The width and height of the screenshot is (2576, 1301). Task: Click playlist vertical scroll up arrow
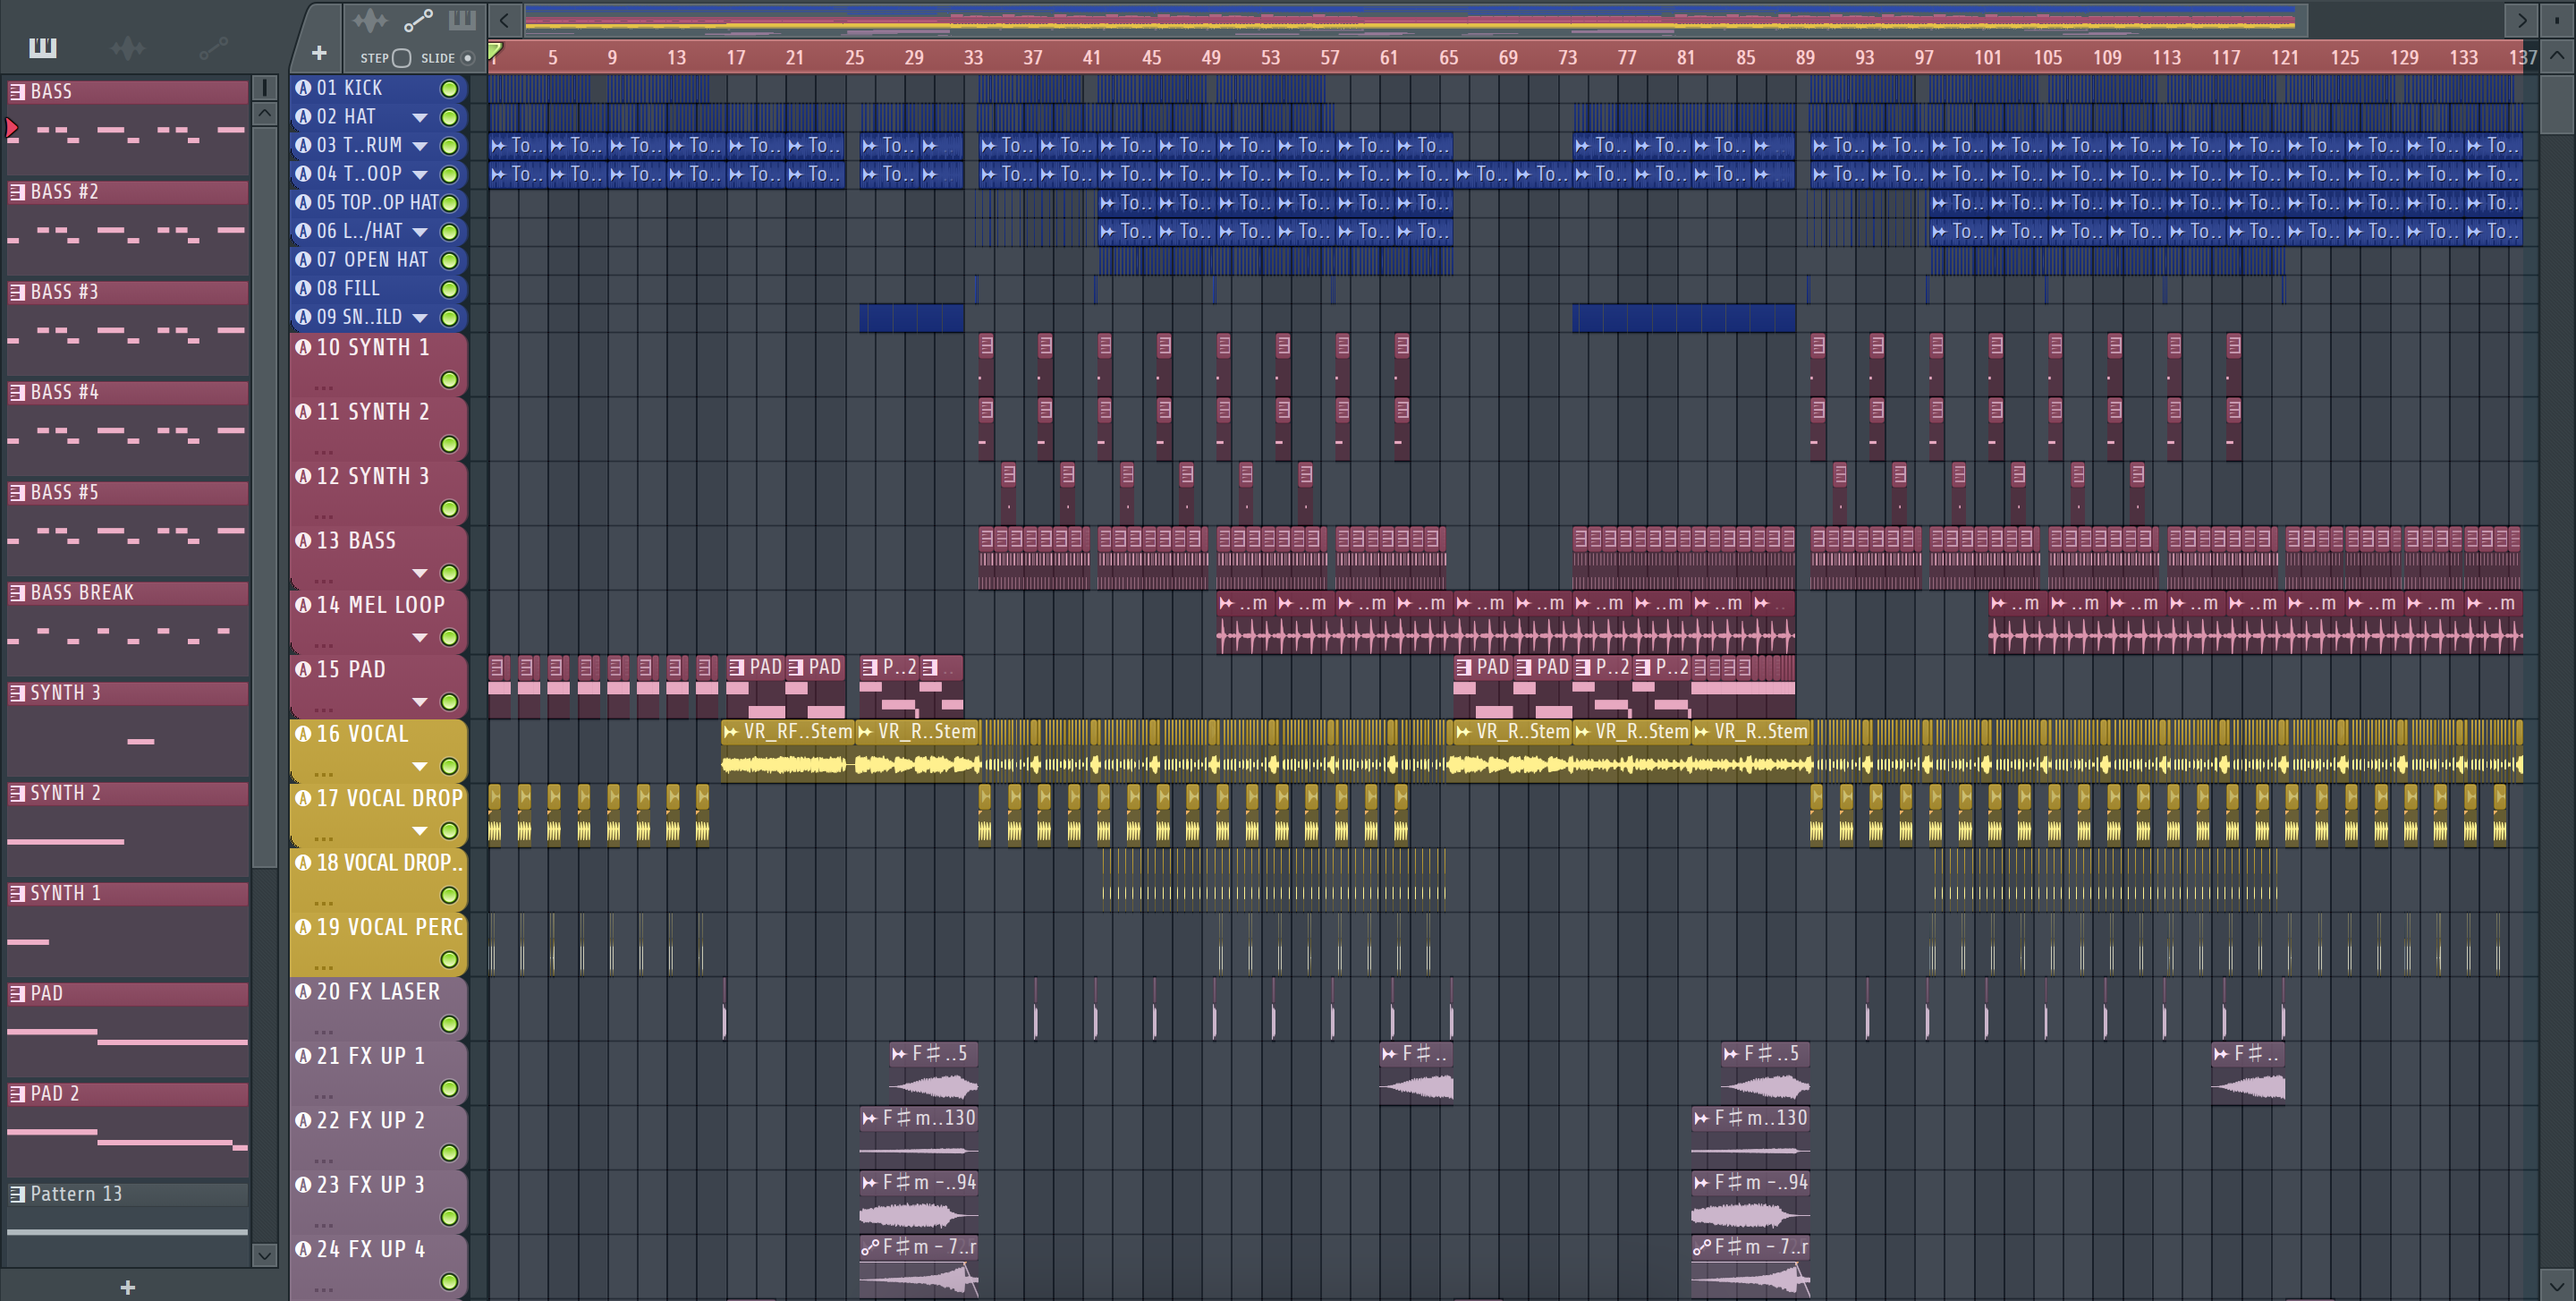[x=2556, y=56]
